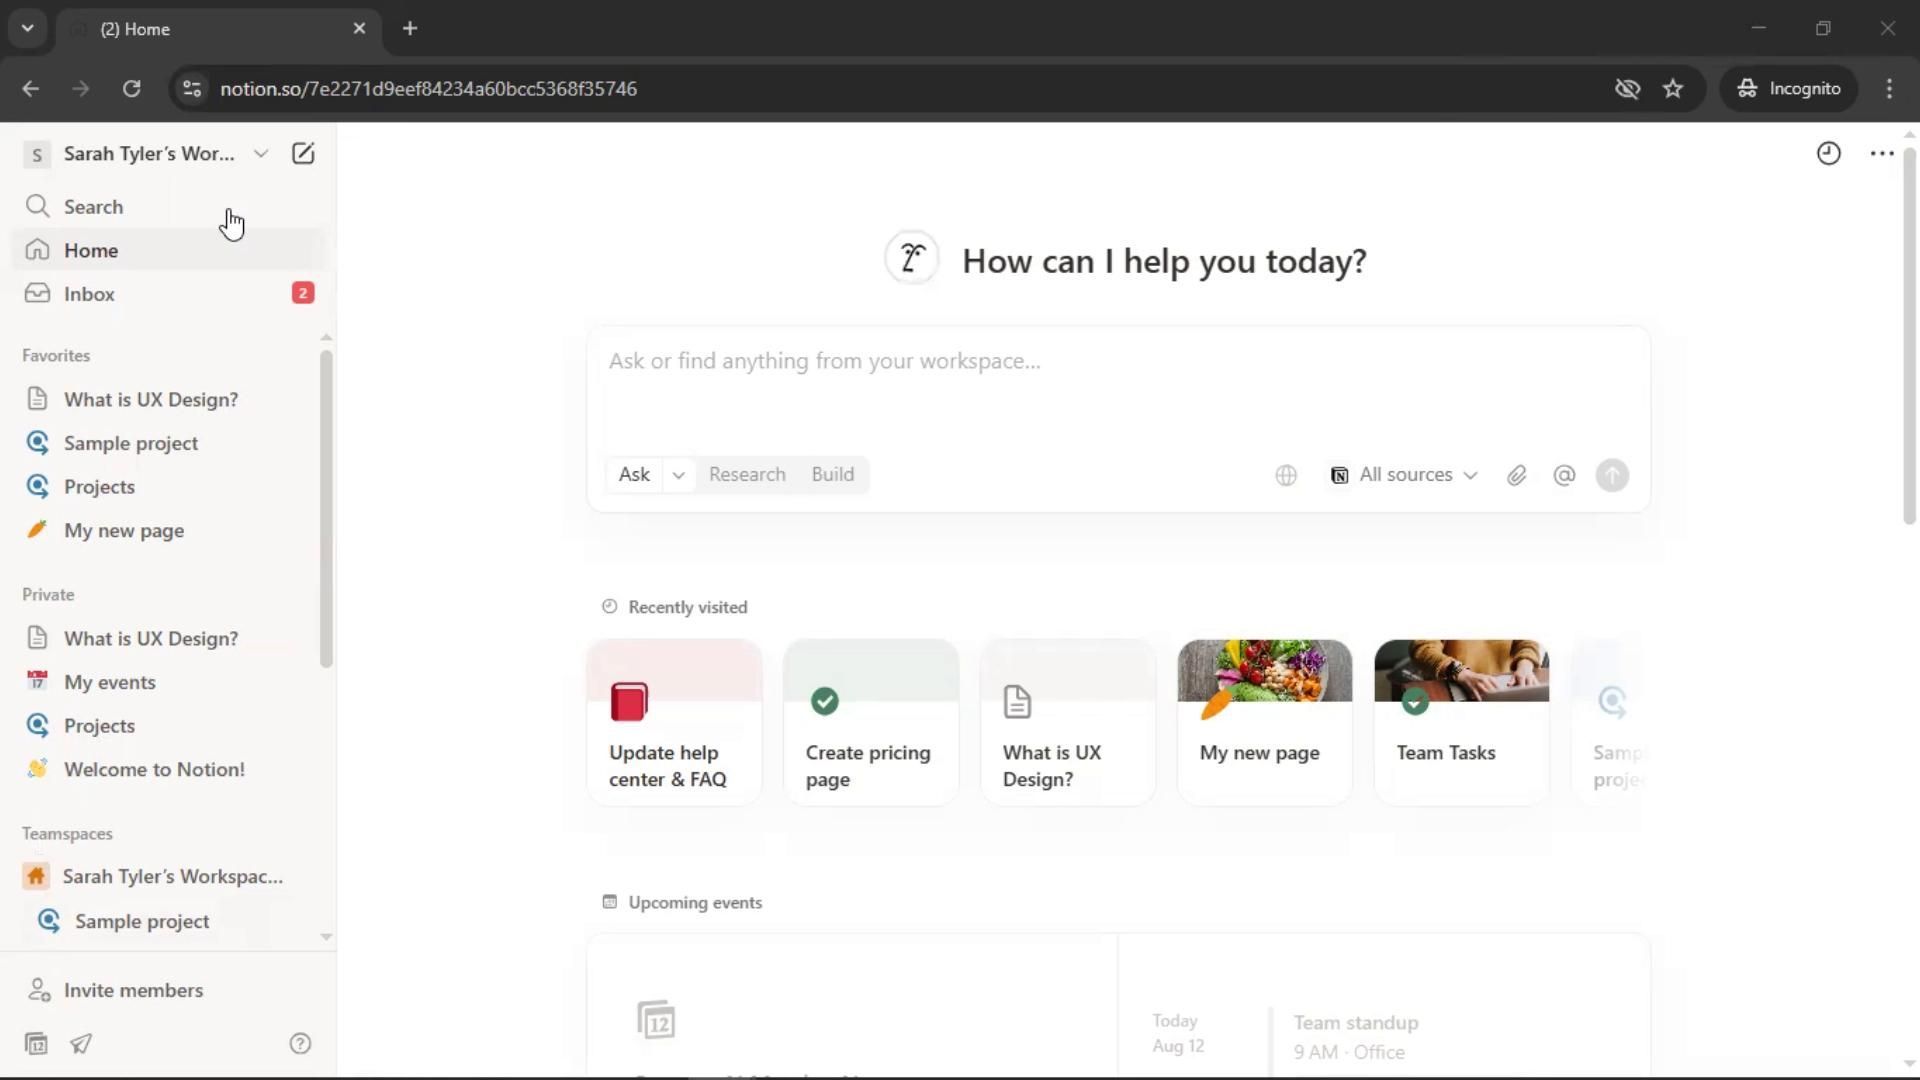This screenshot has height=1080, width=1920.
Task: Click the web search globe icon
Action: pos(1286,475)
